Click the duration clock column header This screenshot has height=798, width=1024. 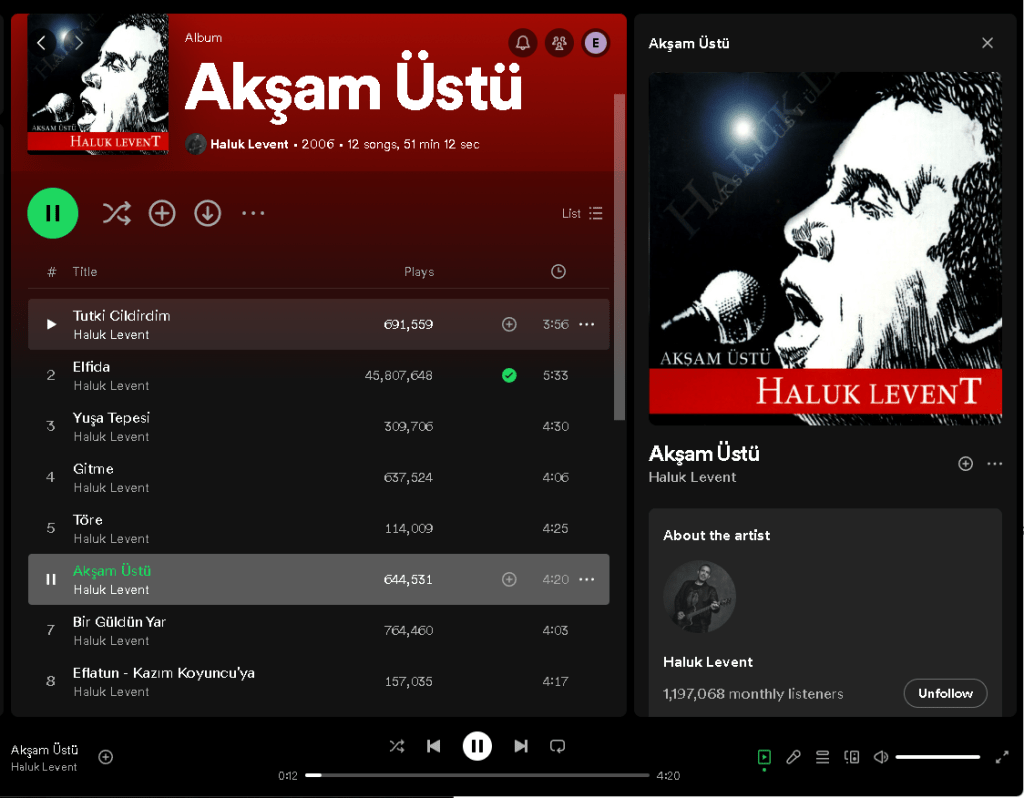[x=558, y=272]
